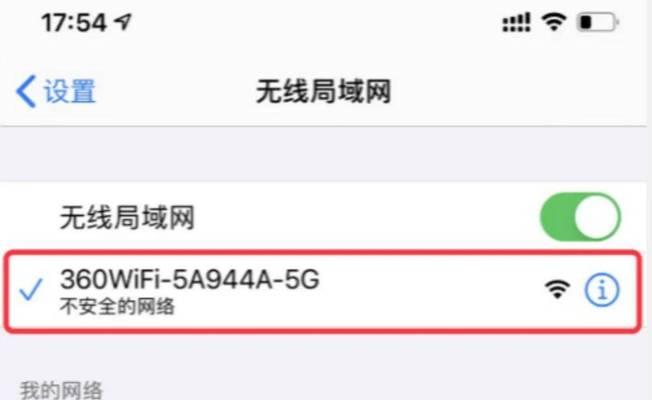Go back to 设置
The width and height of the screenshot is (652, 400).
point(56,91)
